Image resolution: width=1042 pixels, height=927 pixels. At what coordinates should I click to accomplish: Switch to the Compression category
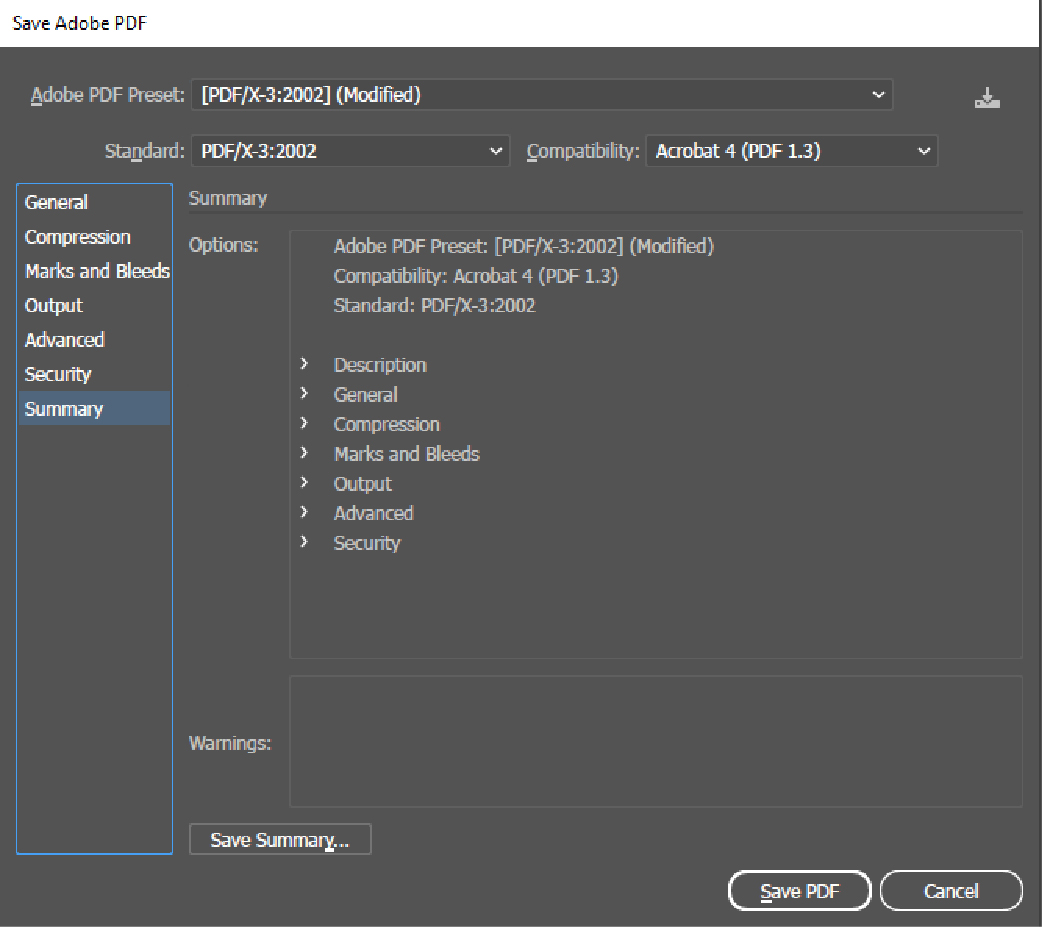pos(77,237)
